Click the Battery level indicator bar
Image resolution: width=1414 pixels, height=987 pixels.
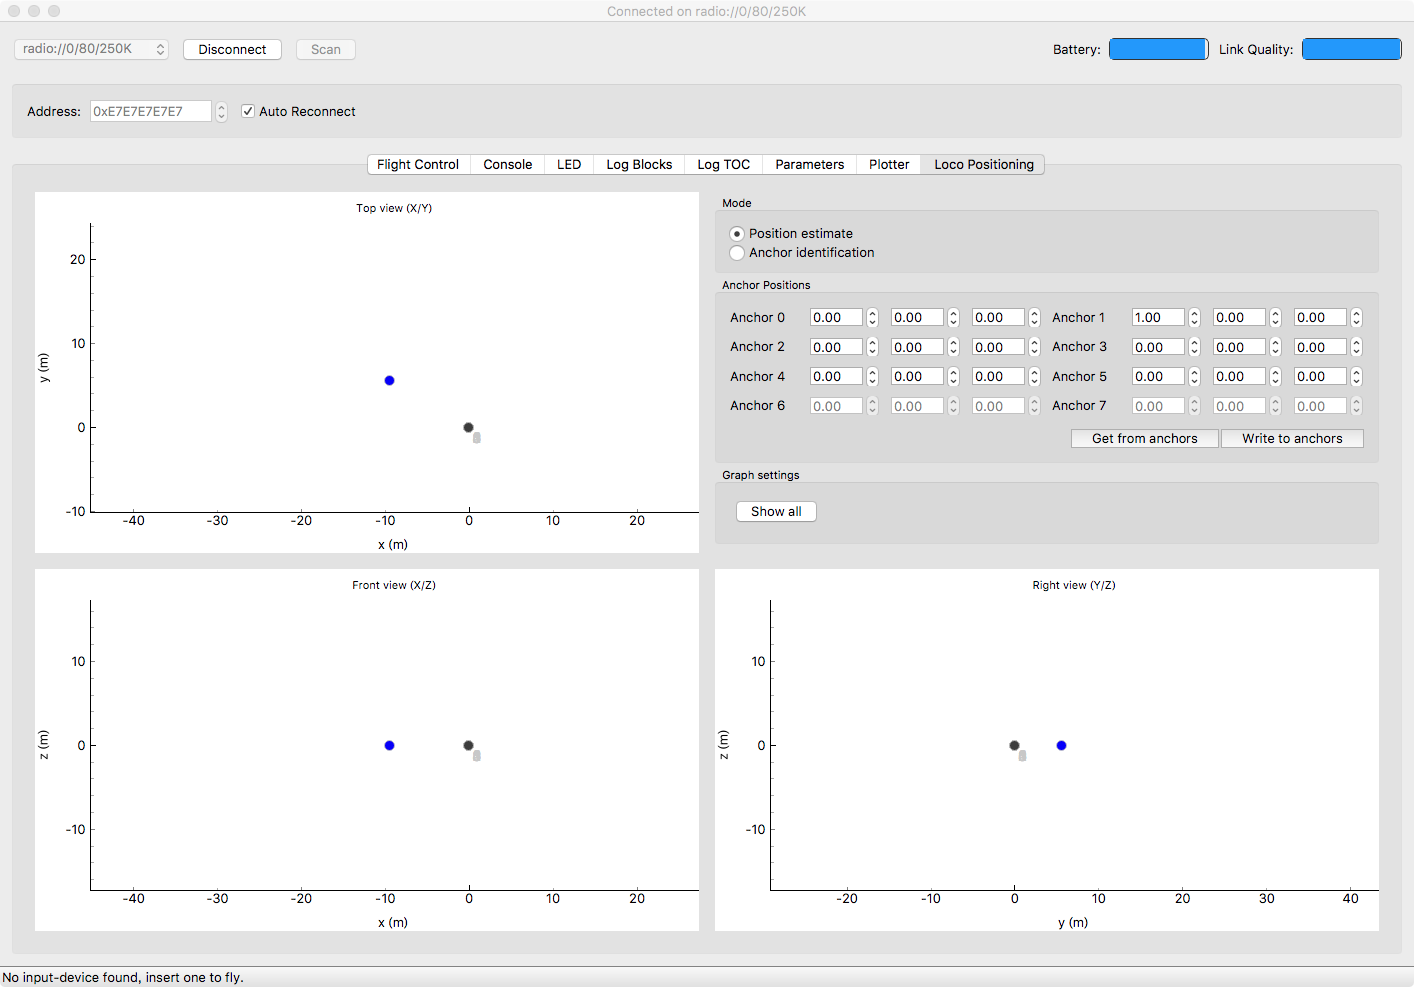(x=1158, y=49)
